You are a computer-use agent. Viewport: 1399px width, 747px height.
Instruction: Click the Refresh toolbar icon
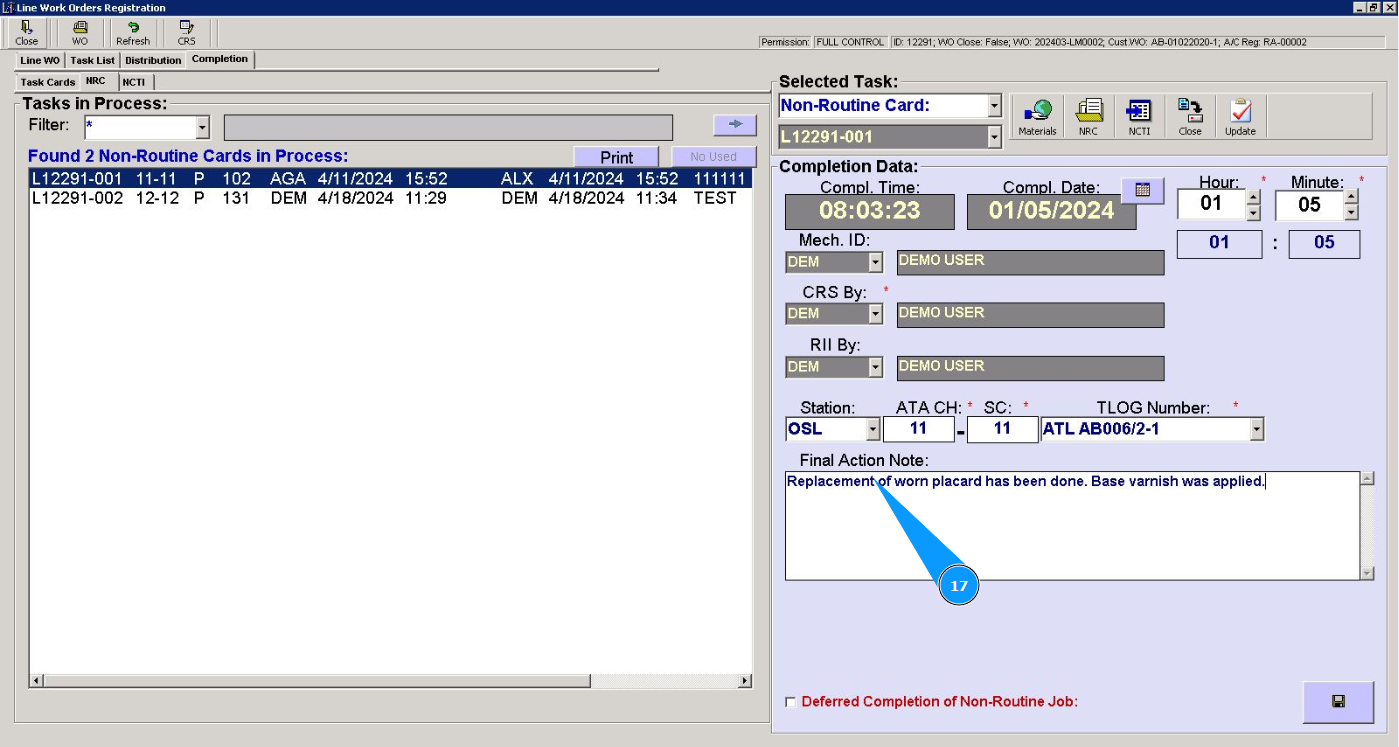(x=133, y=33)
